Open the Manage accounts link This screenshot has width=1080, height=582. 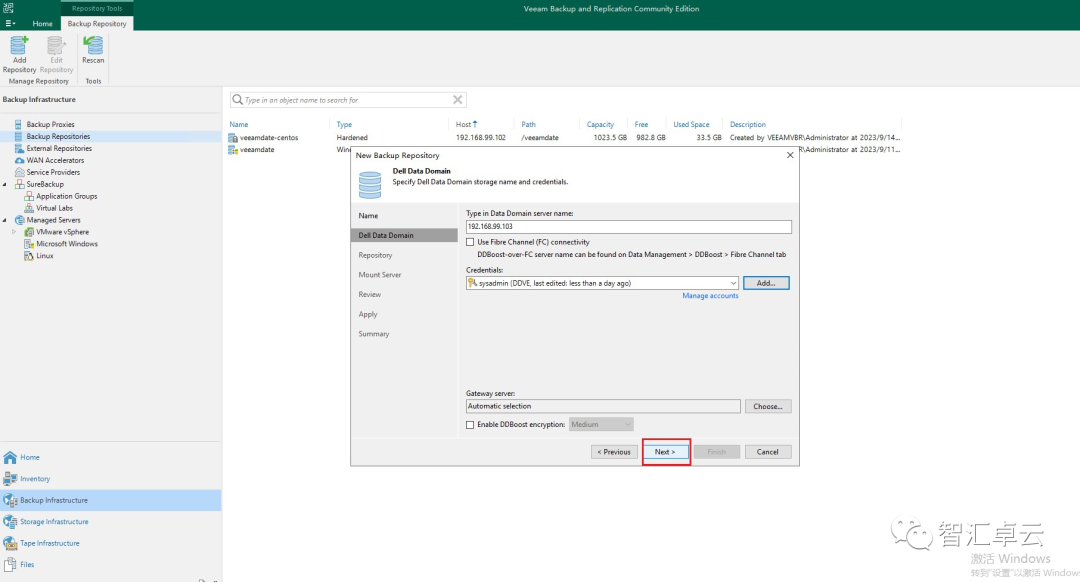(x=710, y=295)
